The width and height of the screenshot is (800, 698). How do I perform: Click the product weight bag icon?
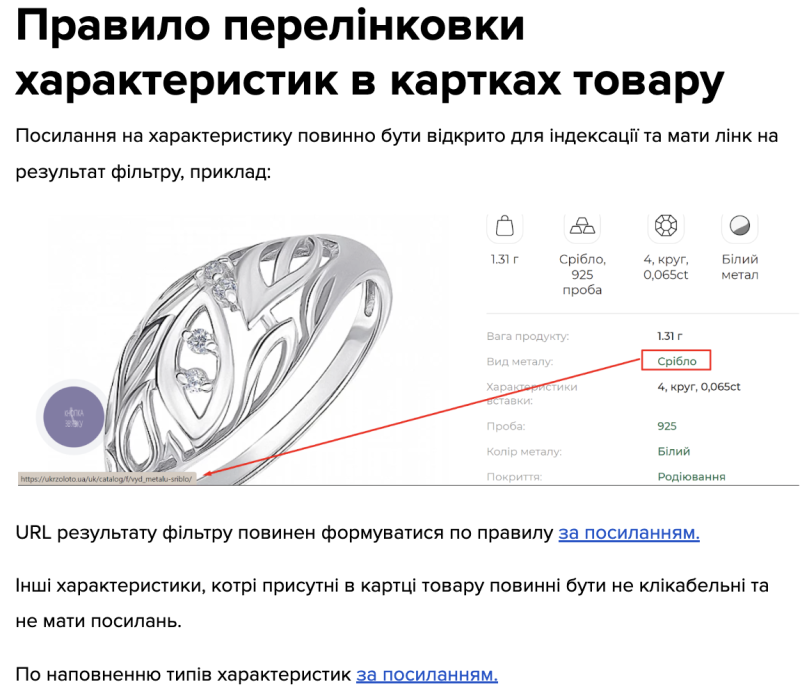pyautogui.click(x=504, y=225)
